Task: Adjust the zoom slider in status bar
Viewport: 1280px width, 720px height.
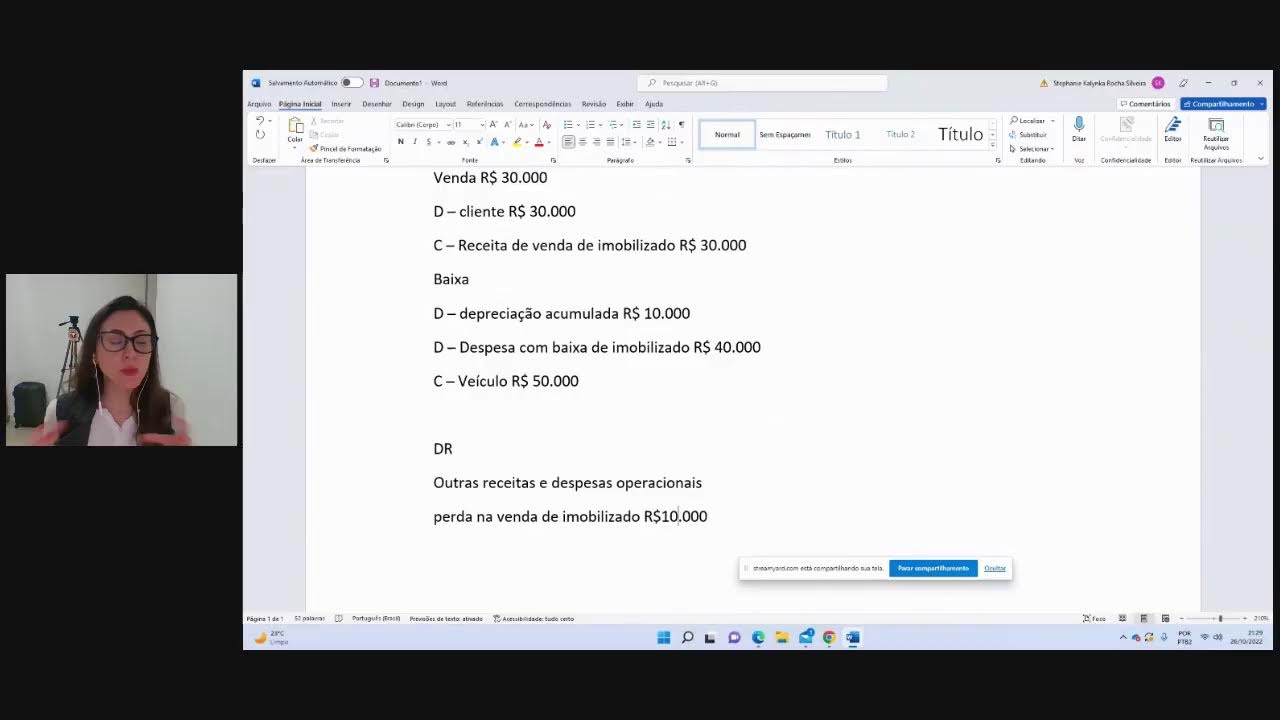Action: 1219,618
